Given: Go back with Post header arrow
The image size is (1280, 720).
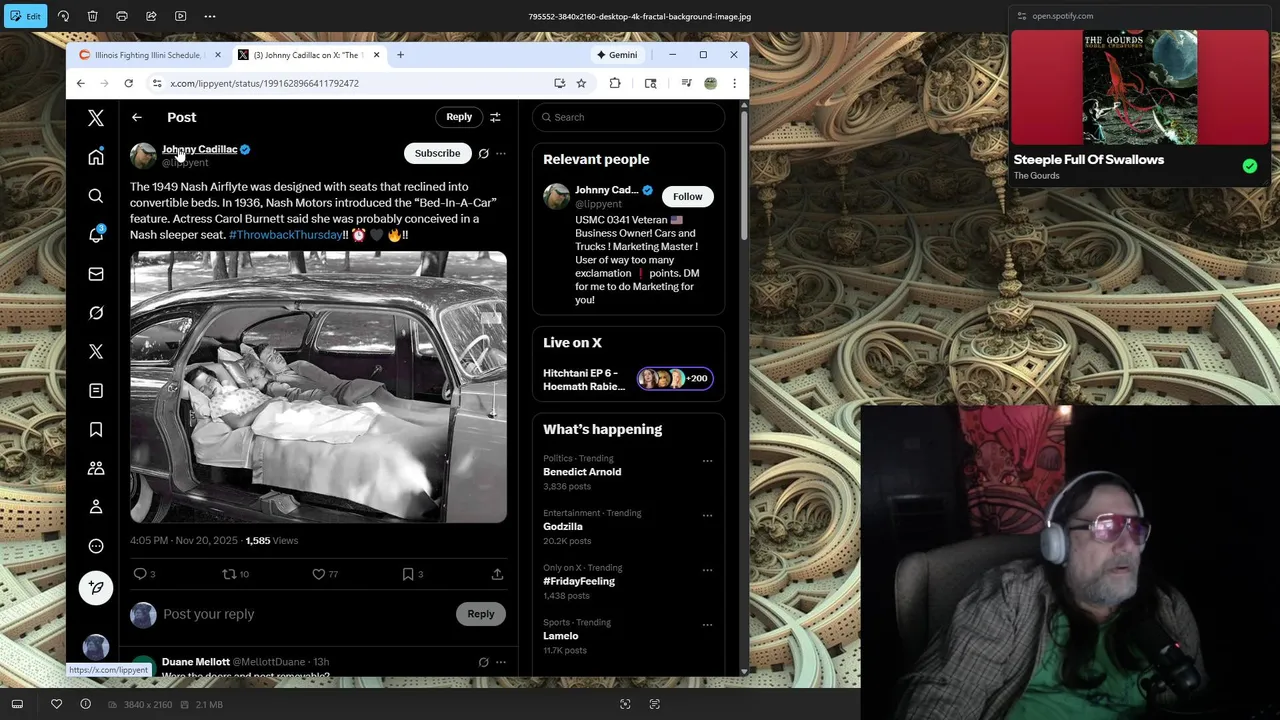Looking at the screenshot, I should (137, 117).
